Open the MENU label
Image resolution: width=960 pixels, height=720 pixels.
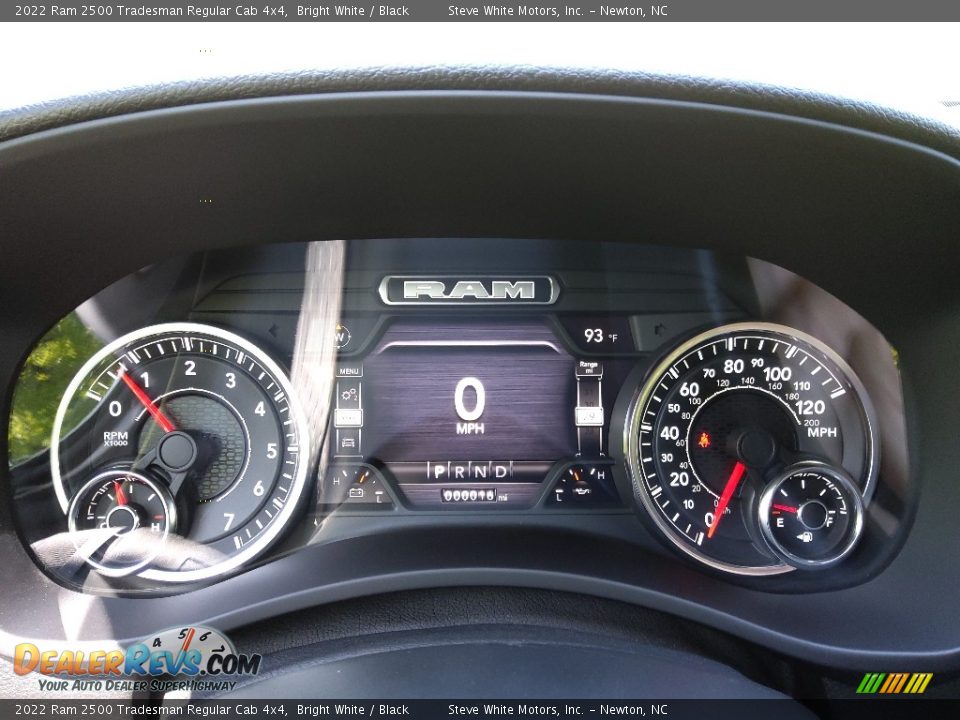click(x=349, y=371)
